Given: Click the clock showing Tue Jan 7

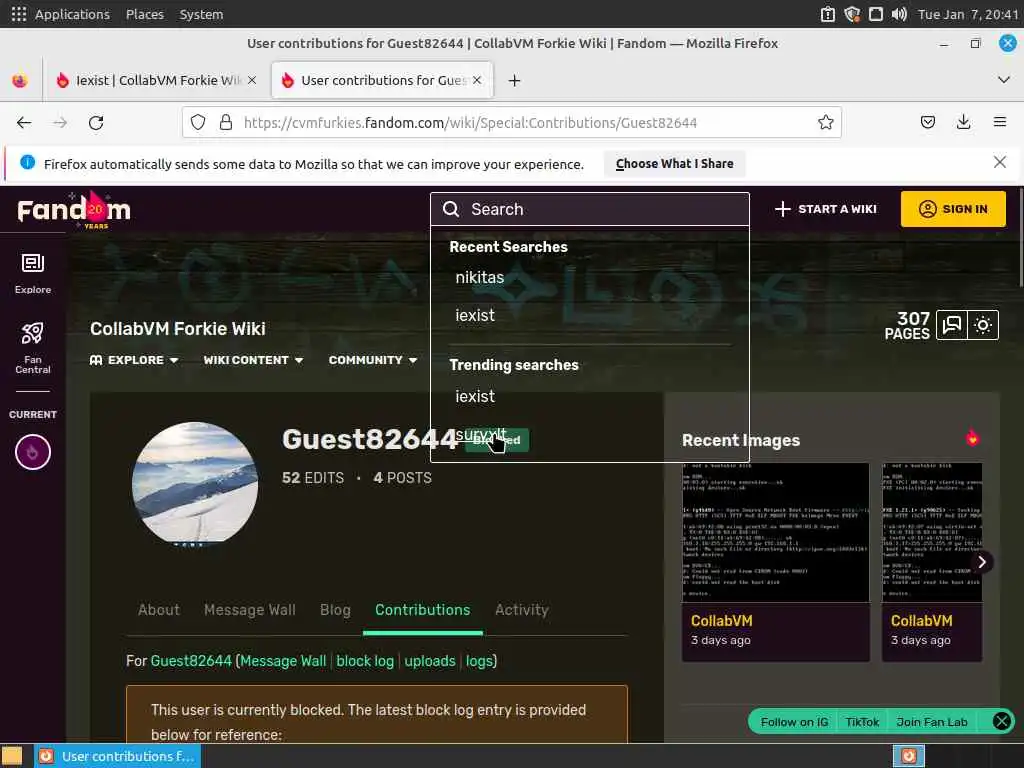Looking at the screenshot, I should click(x=968, y=14).
